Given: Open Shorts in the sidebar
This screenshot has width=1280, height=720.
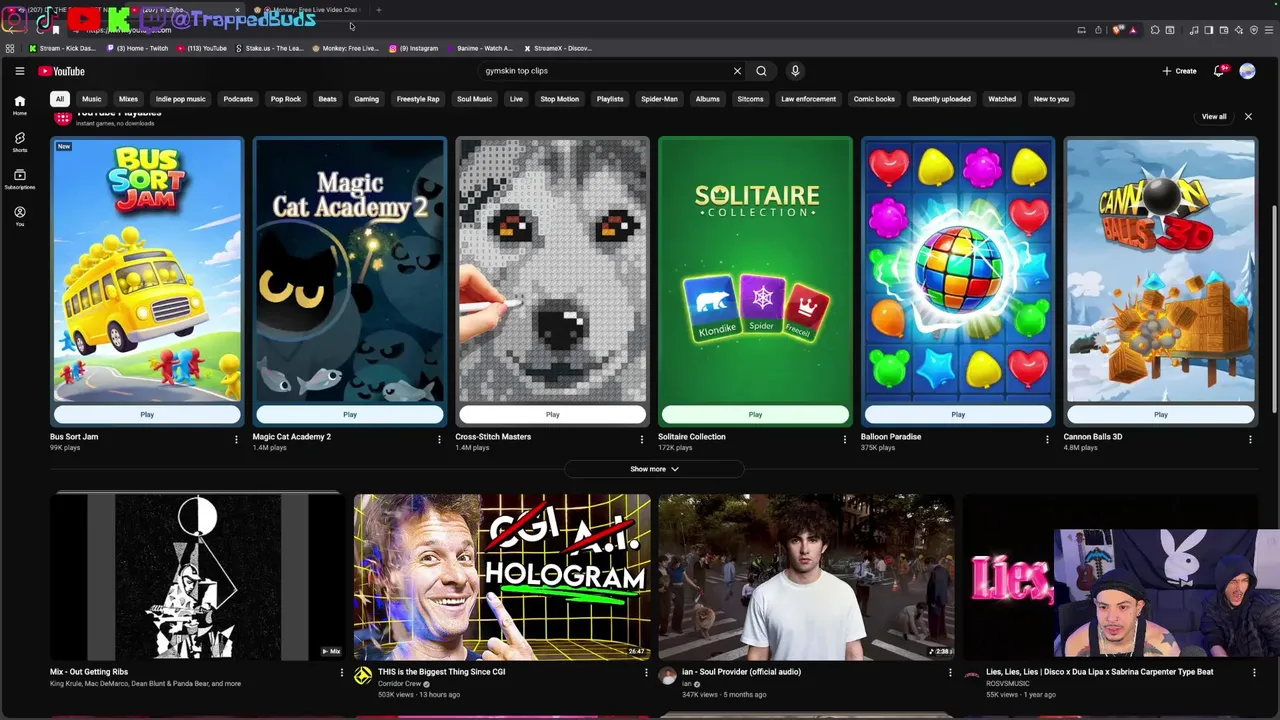Looking at the screenshot, I should pyautogui.click(x=19, y=142).
